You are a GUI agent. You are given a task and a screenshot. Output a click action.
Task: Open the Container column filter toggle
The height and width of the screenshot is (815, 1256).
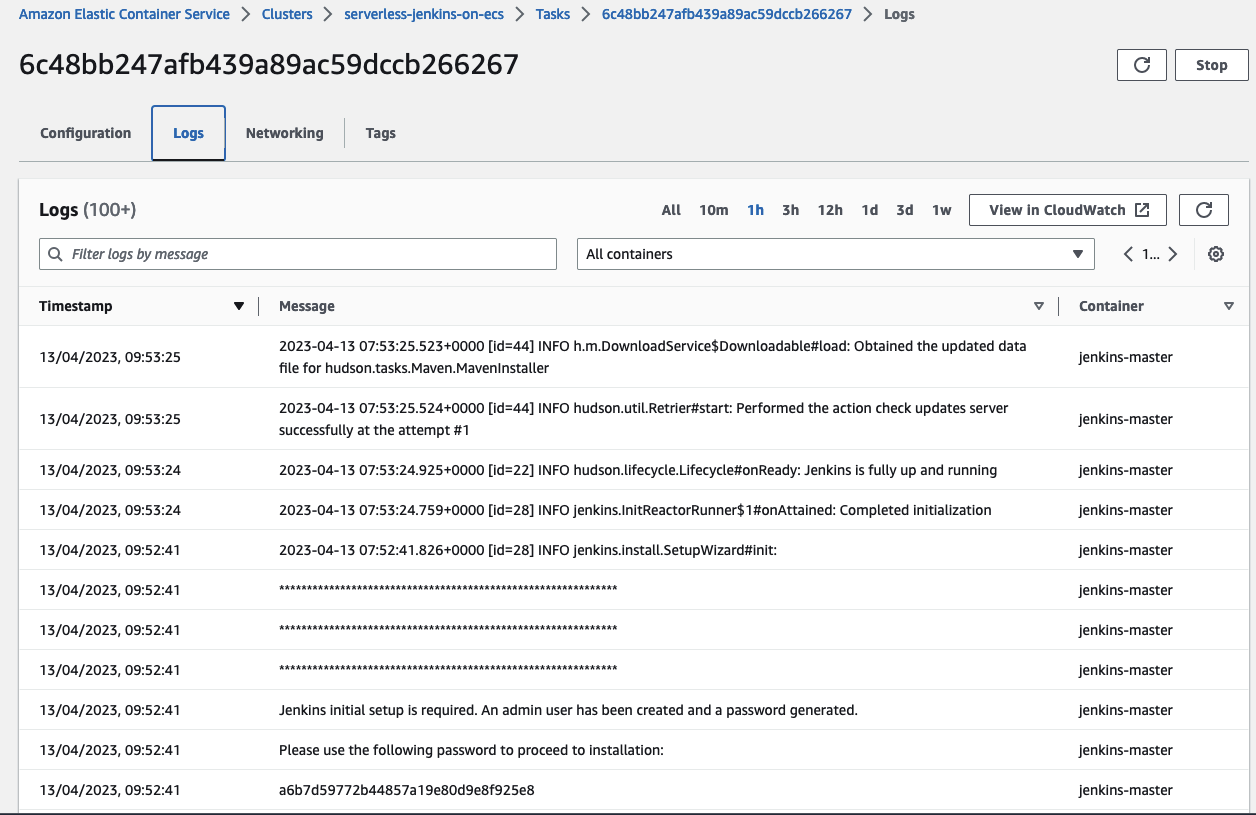[x=1229, y=306]
